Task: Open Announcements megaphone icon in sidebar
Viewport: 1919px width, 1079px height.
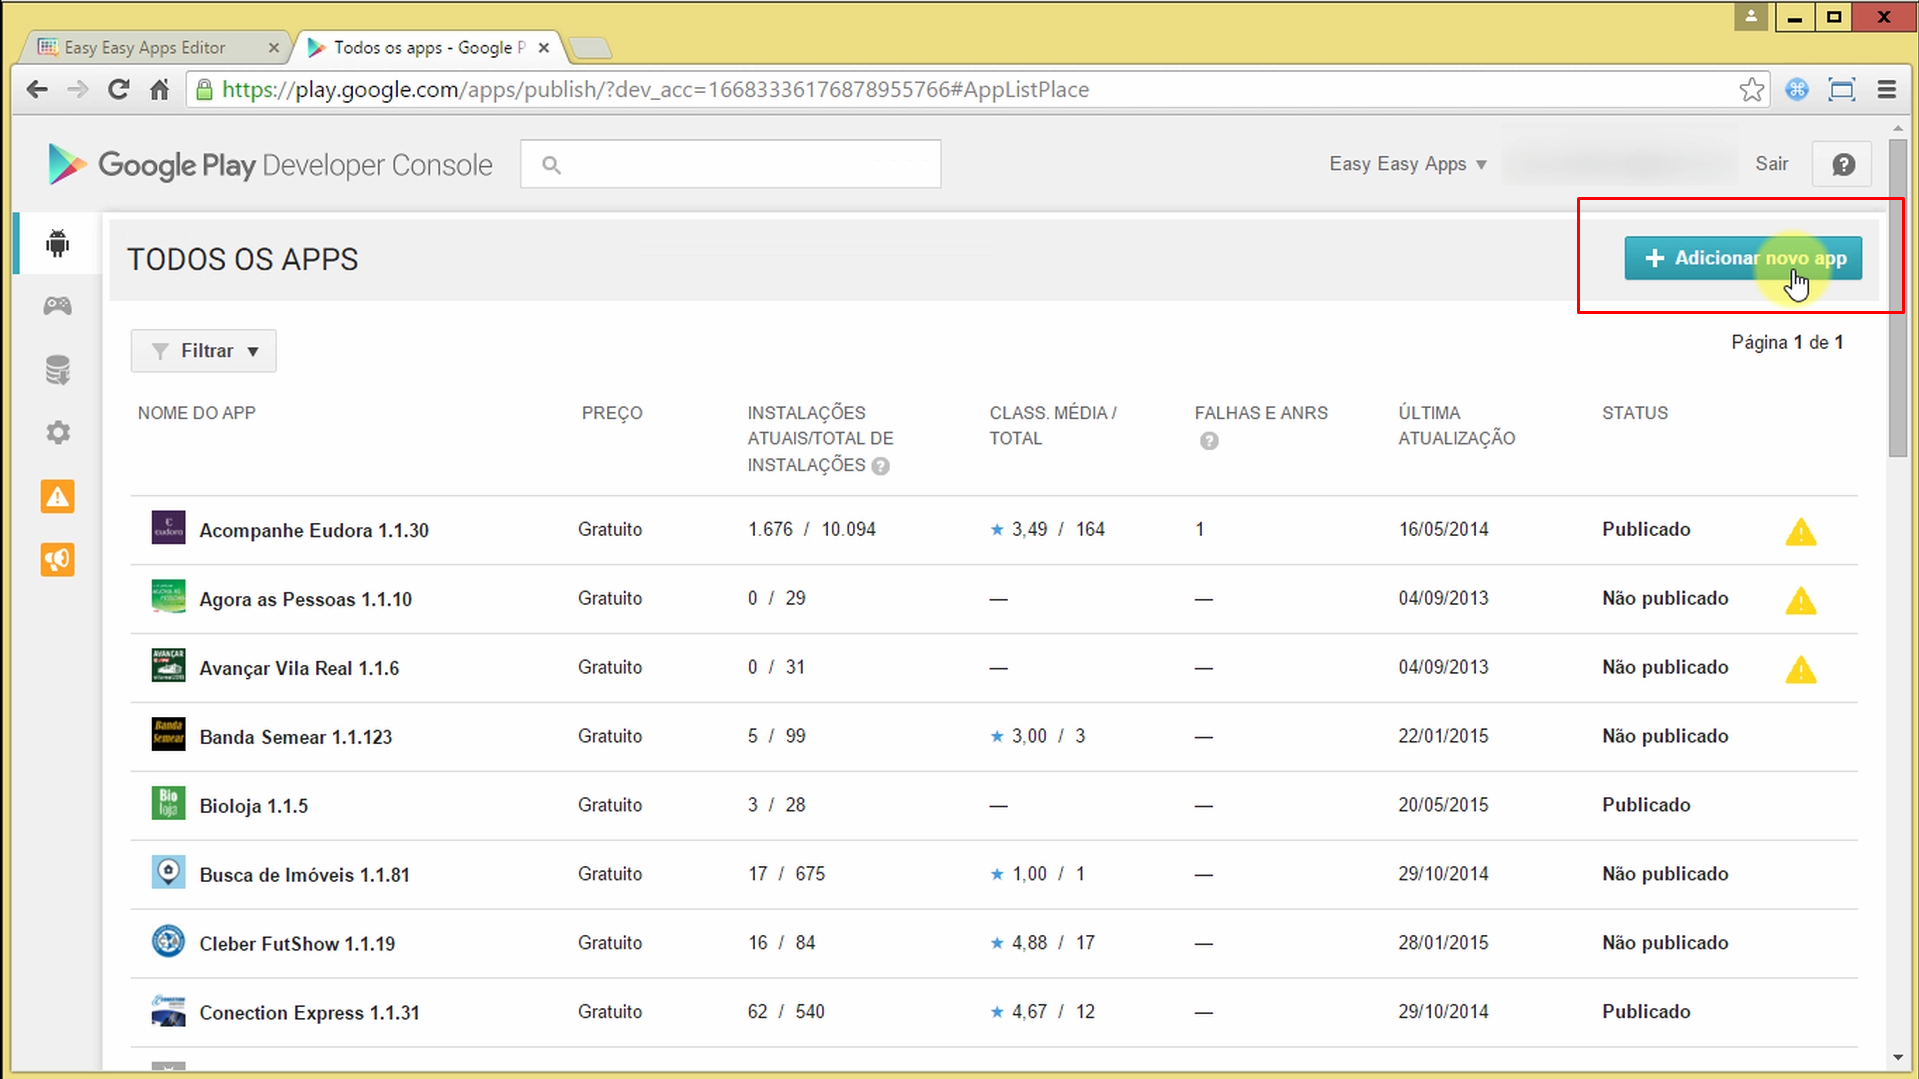Action: tap(58, 560)
